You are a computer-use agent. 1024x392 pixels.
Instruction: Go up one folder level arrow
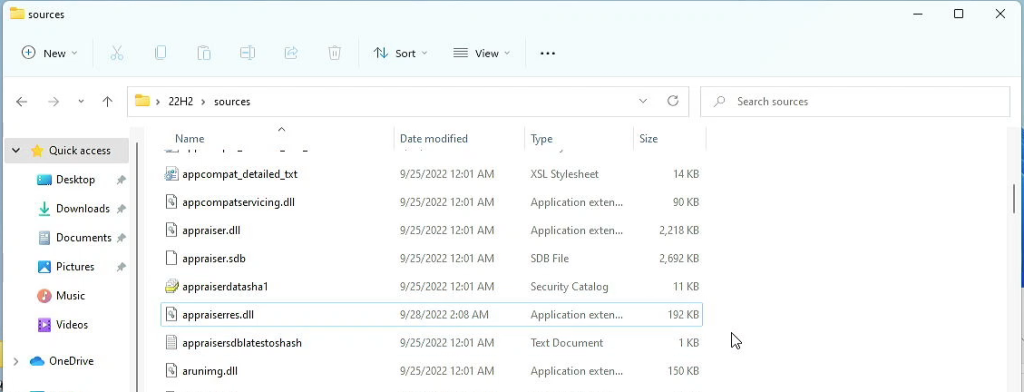coord(108,101)
